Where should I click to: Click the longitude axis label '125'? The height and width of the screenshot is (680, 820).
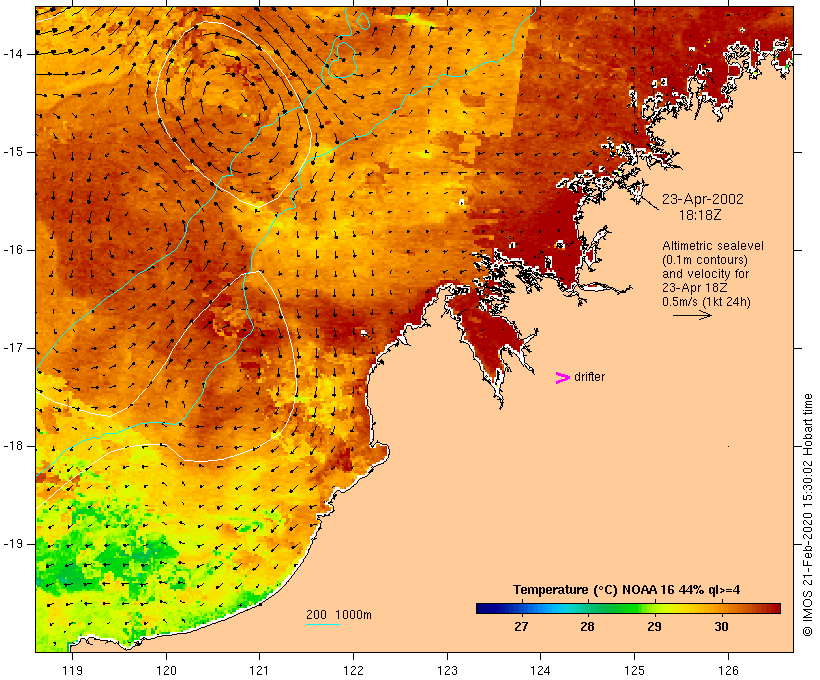[x=634, y=670]
